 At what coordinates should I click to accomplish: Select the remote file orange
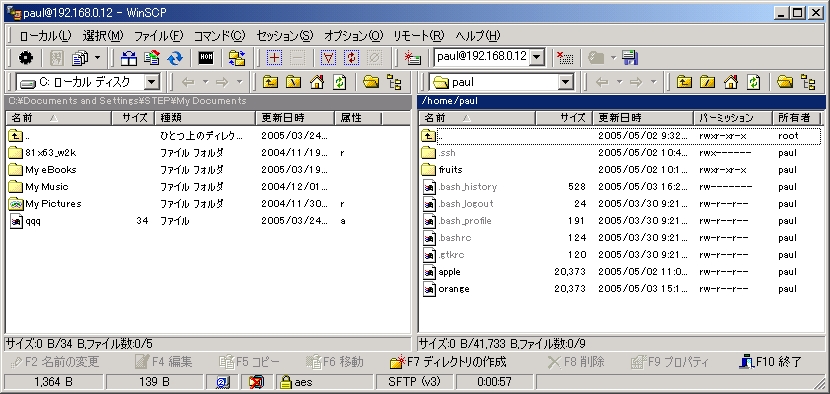(446, 289)
